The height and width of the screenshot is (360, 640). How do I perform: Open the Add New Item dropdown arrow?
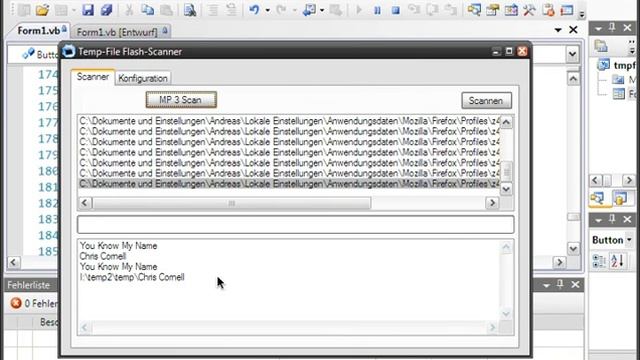pyautogui.click(x=74, y=10)
